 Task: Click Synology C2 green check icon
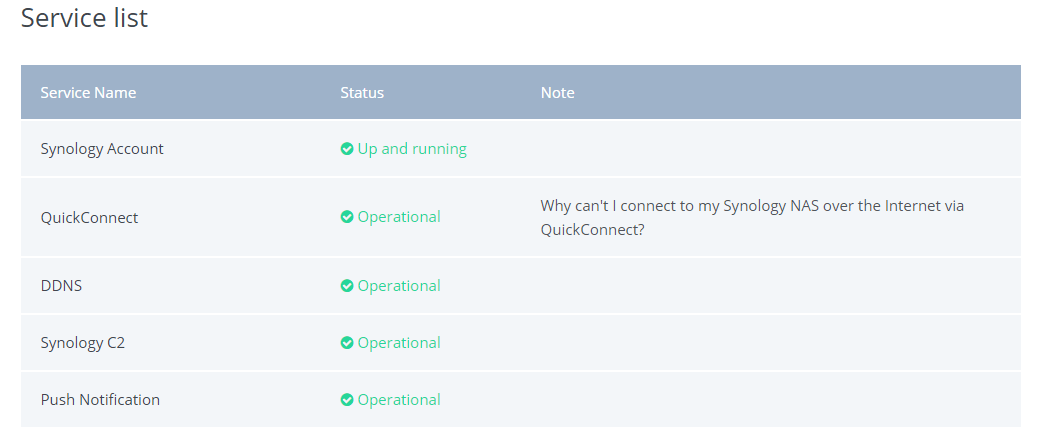pos(346,343)
